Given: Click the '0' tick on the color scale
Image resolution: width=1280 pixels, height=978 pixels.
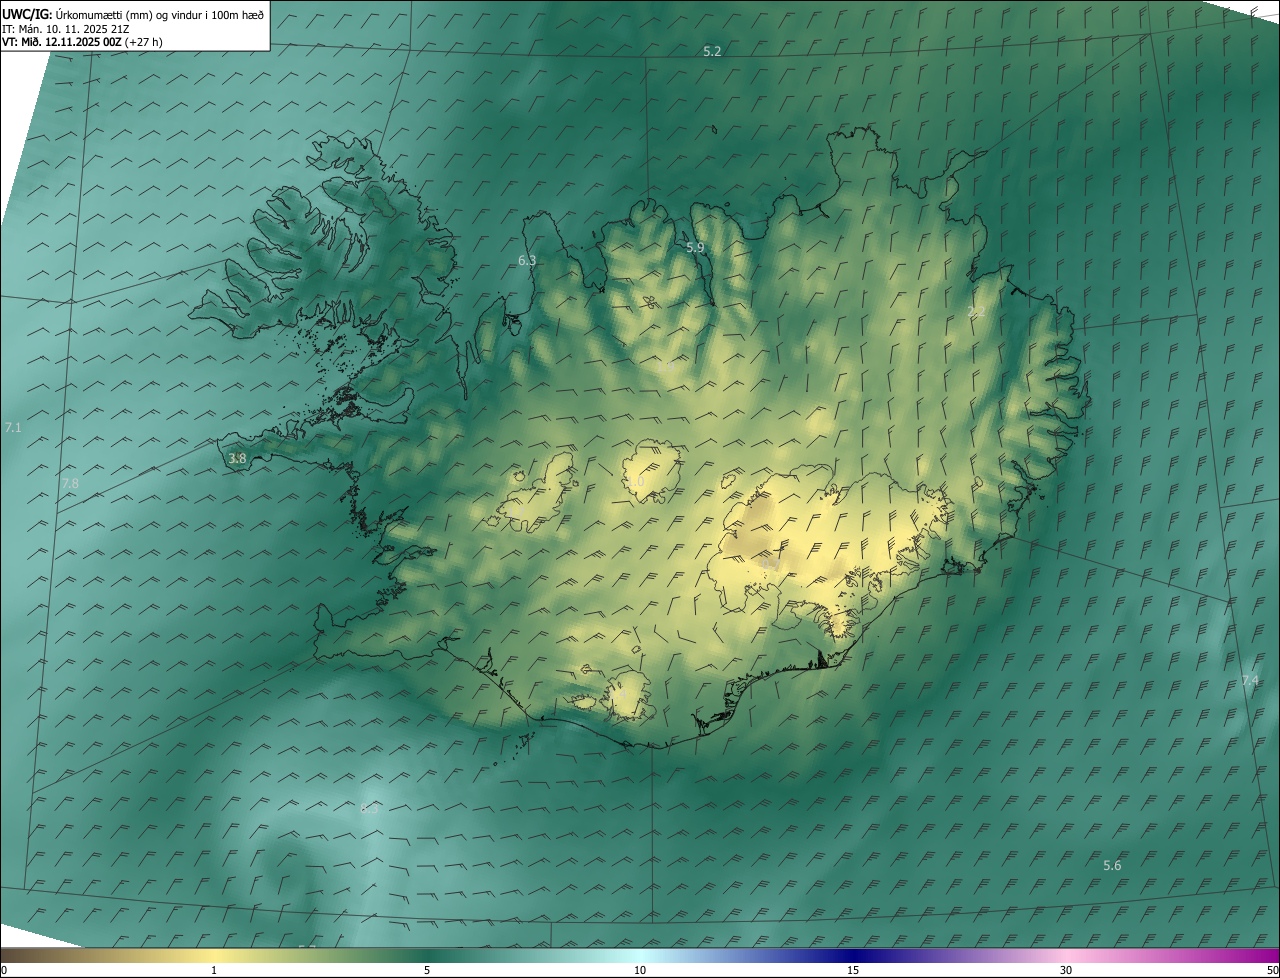Looking at the screenshot, I should tap(4, 970).
